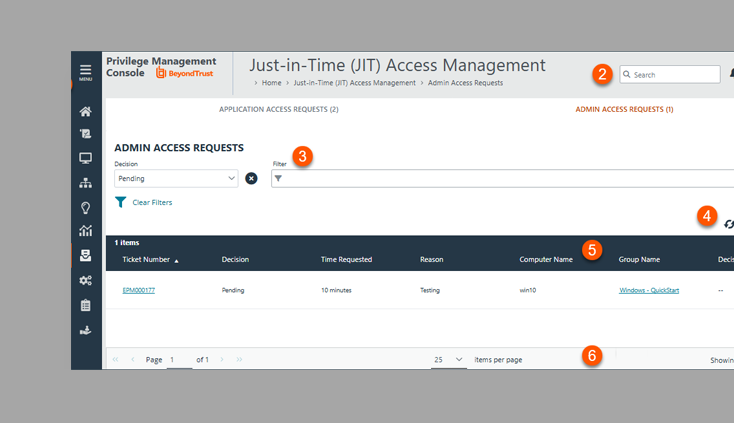Go to Home via sidebar house icon
Image resolution: width=734 pixels, height=423 pixels.
85,111
